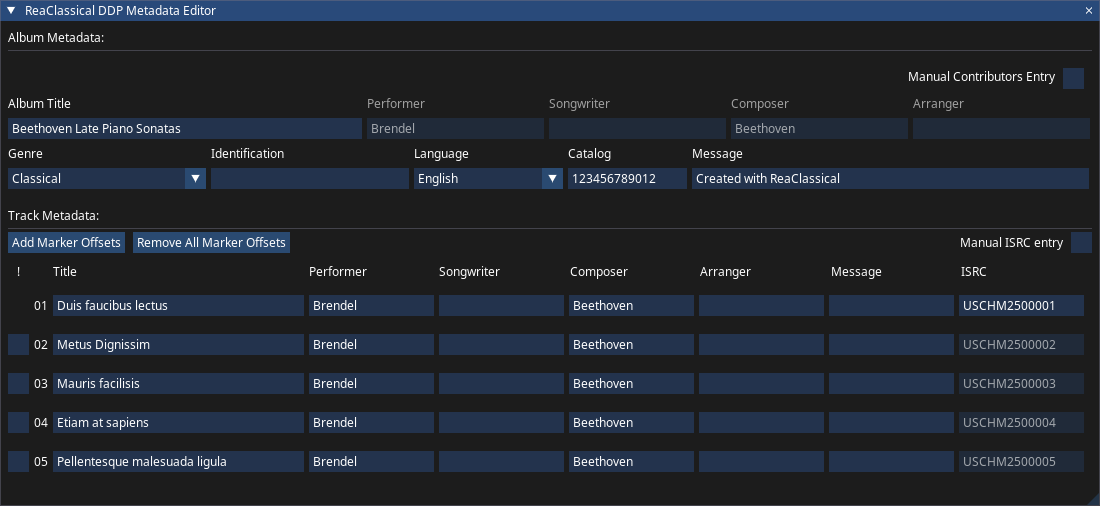Screen dimensions: 1100x506
Task: Click track 02 Composer field
Action: click(631, 345)
